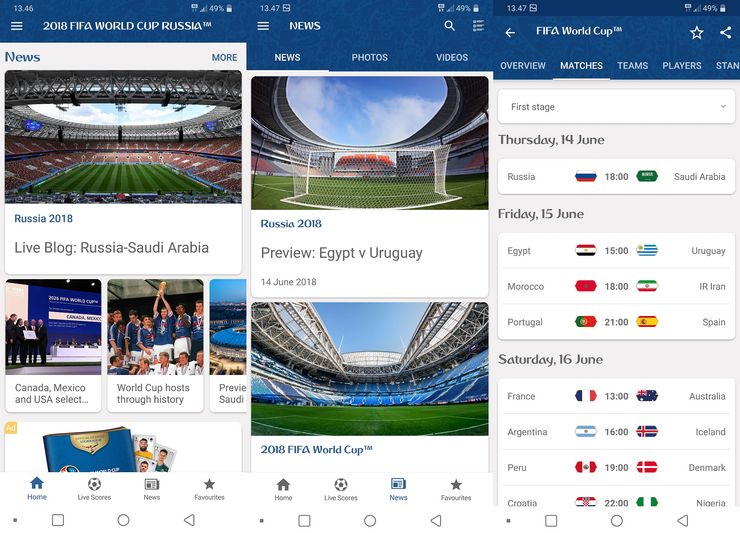Select the VIDEOS tab

452,58
